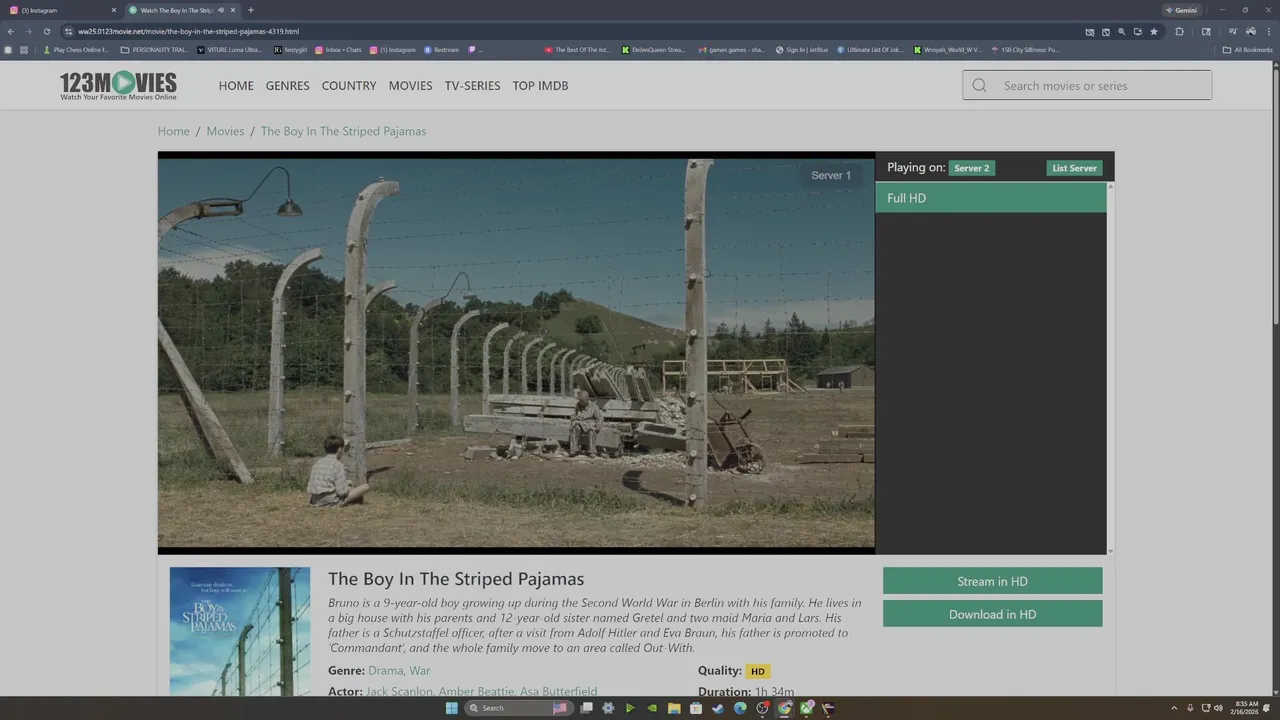This screenshot has height=720, width=1280.
Task: Select Server 2 badge
Action: 972,168
